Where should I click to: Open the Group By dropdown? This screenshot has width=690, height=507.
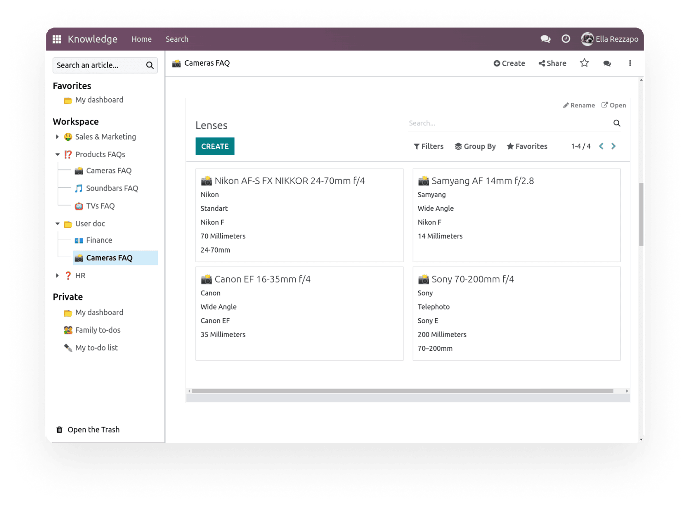pyautogui.click(x=475, y=146)
